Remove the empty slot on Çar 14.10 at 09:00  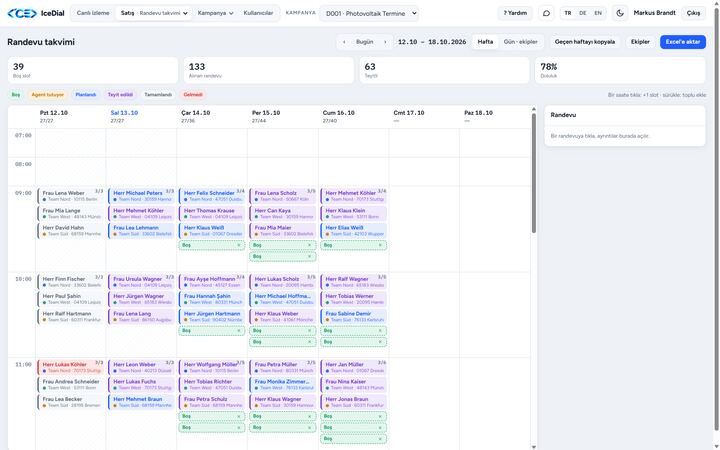pos(239,245)
